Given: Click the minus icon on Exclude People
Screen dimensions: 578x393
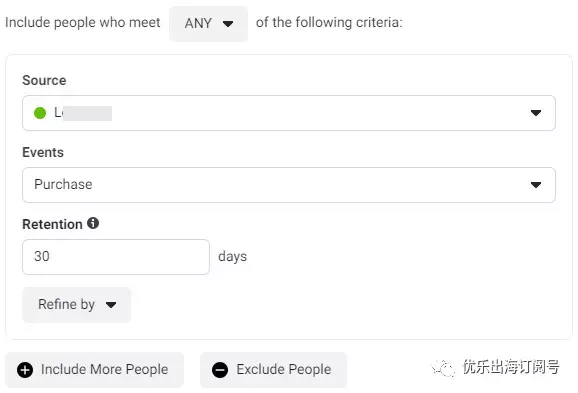Looking at the screenshot, I should coord(220,369).
